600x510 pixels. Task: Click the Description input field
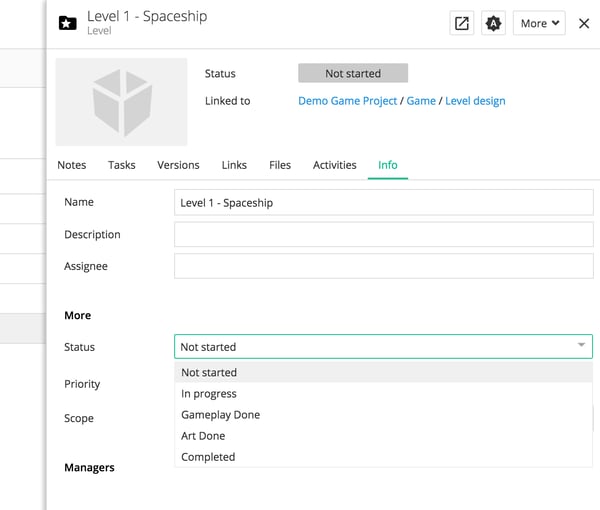click(x=383, y=234)
